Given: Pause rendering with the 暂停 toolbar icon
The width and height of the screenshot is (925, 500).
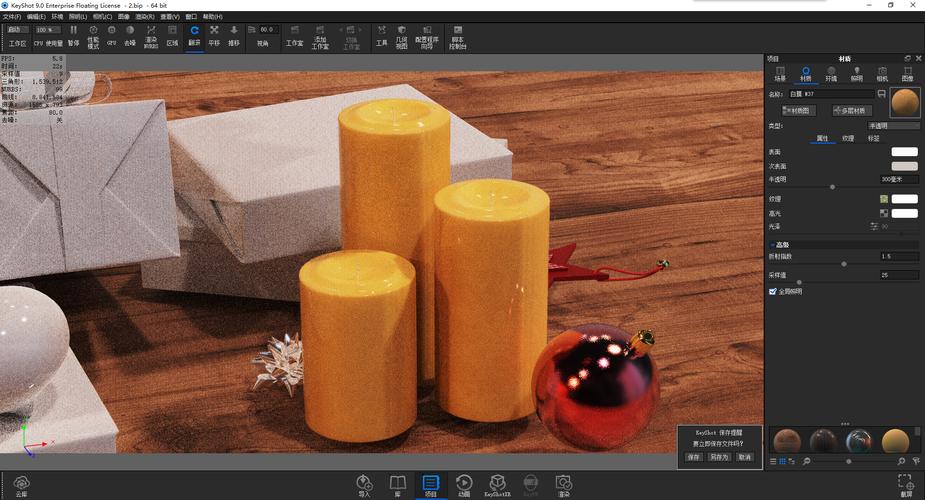Looking at the screenshot, I should pos(73,35).
